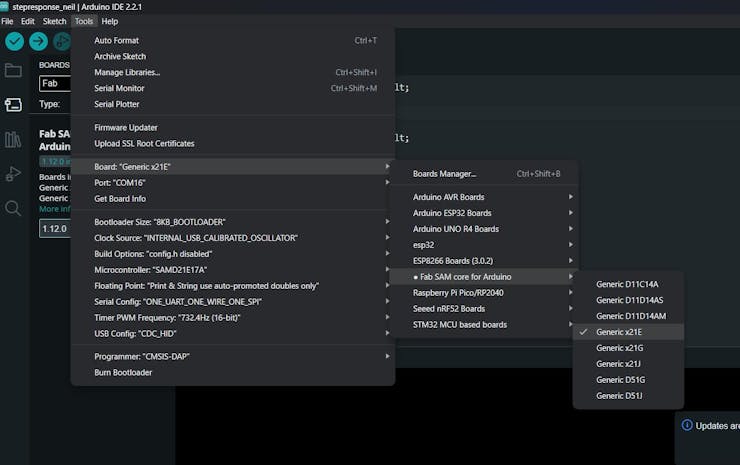Viewport: 740px width, 465px height.
Task: Select Generic D51G board
Action: tap(628, 380)
